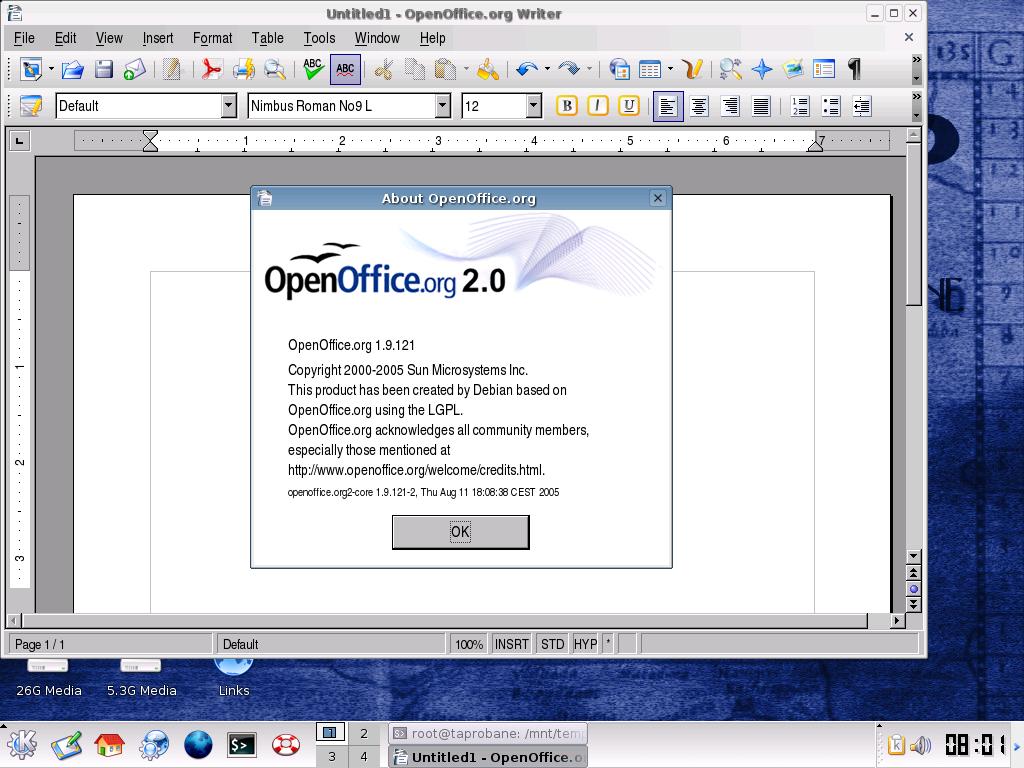Screen dimensions: 1024x768
Task: Expand the paragraph style Default dropdown
Action: [x=229, y=106]
